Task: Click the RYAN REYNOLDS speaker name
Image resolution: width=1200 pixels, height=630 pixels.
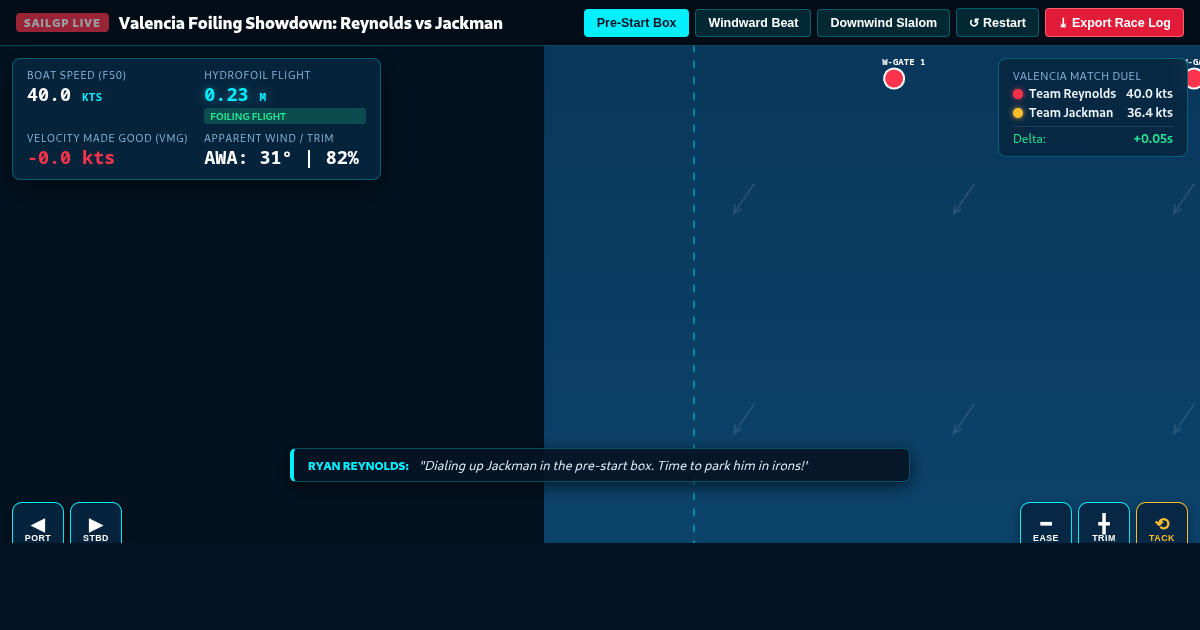Action: [x=358, y=466]
